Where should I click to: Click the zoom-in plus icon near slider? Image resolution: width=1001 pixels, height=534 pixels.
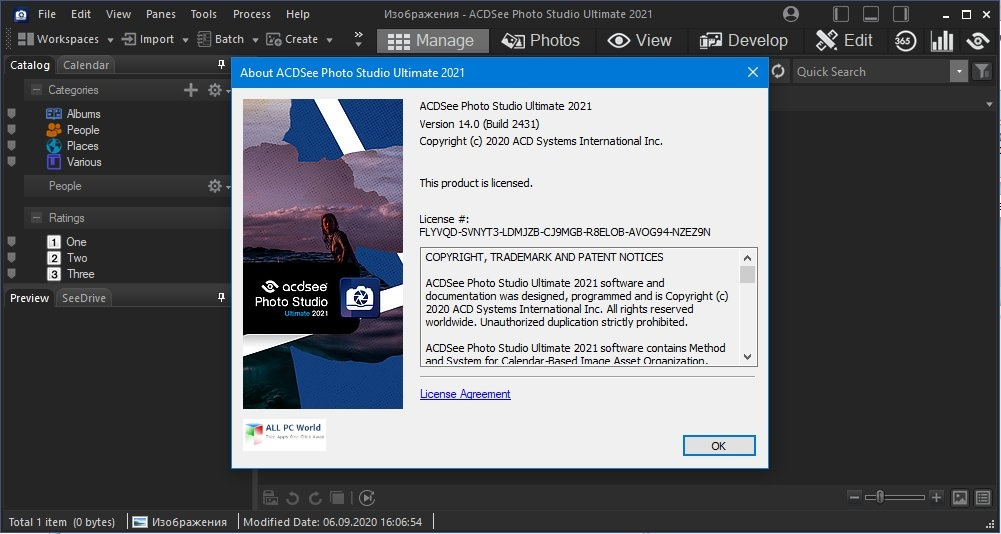coord(935,497)
